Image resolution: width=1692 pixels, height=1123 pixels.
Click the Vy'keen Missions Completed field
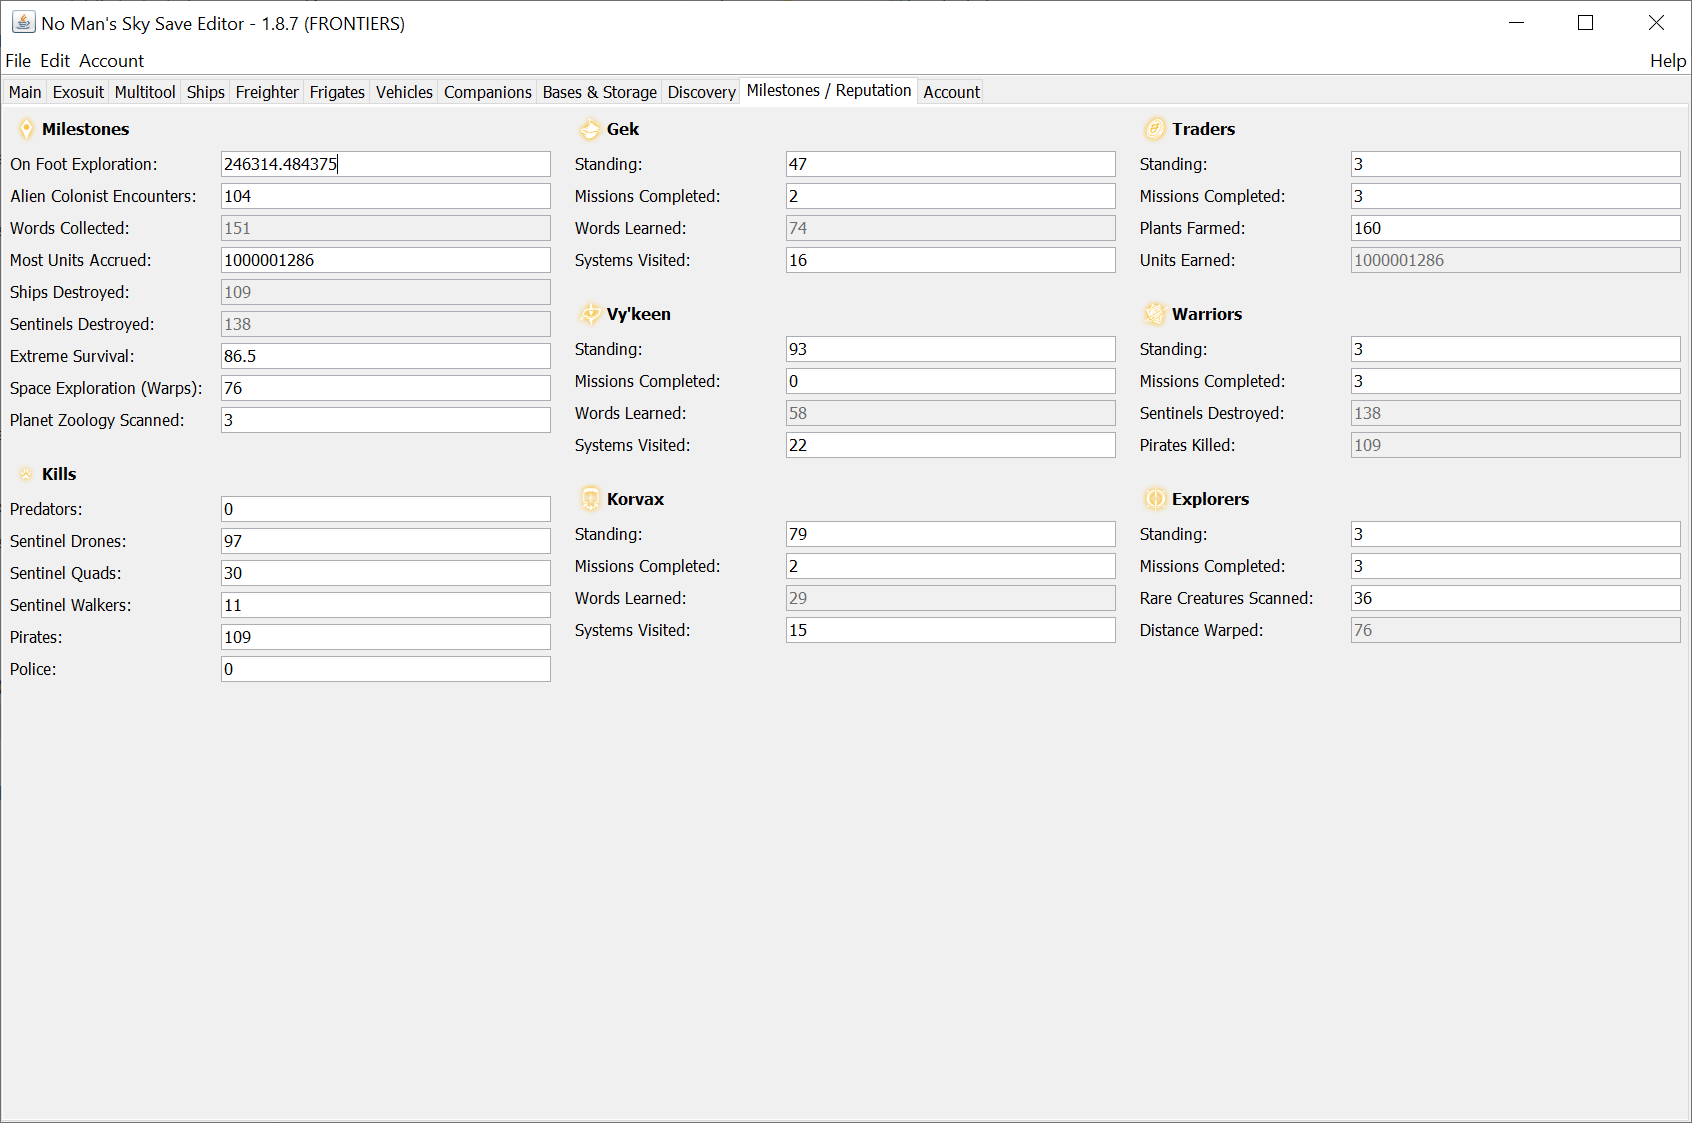(950, 381)
